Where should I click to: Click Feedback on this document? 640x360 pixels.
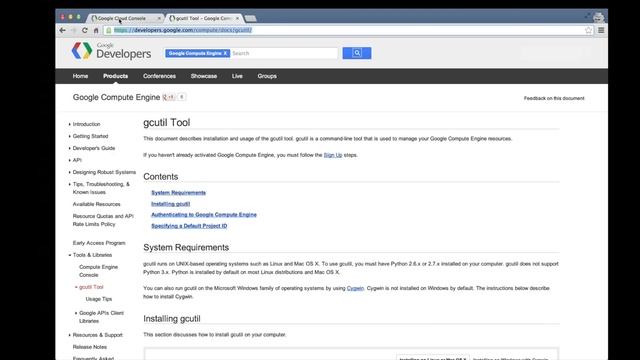pos(554,98)
